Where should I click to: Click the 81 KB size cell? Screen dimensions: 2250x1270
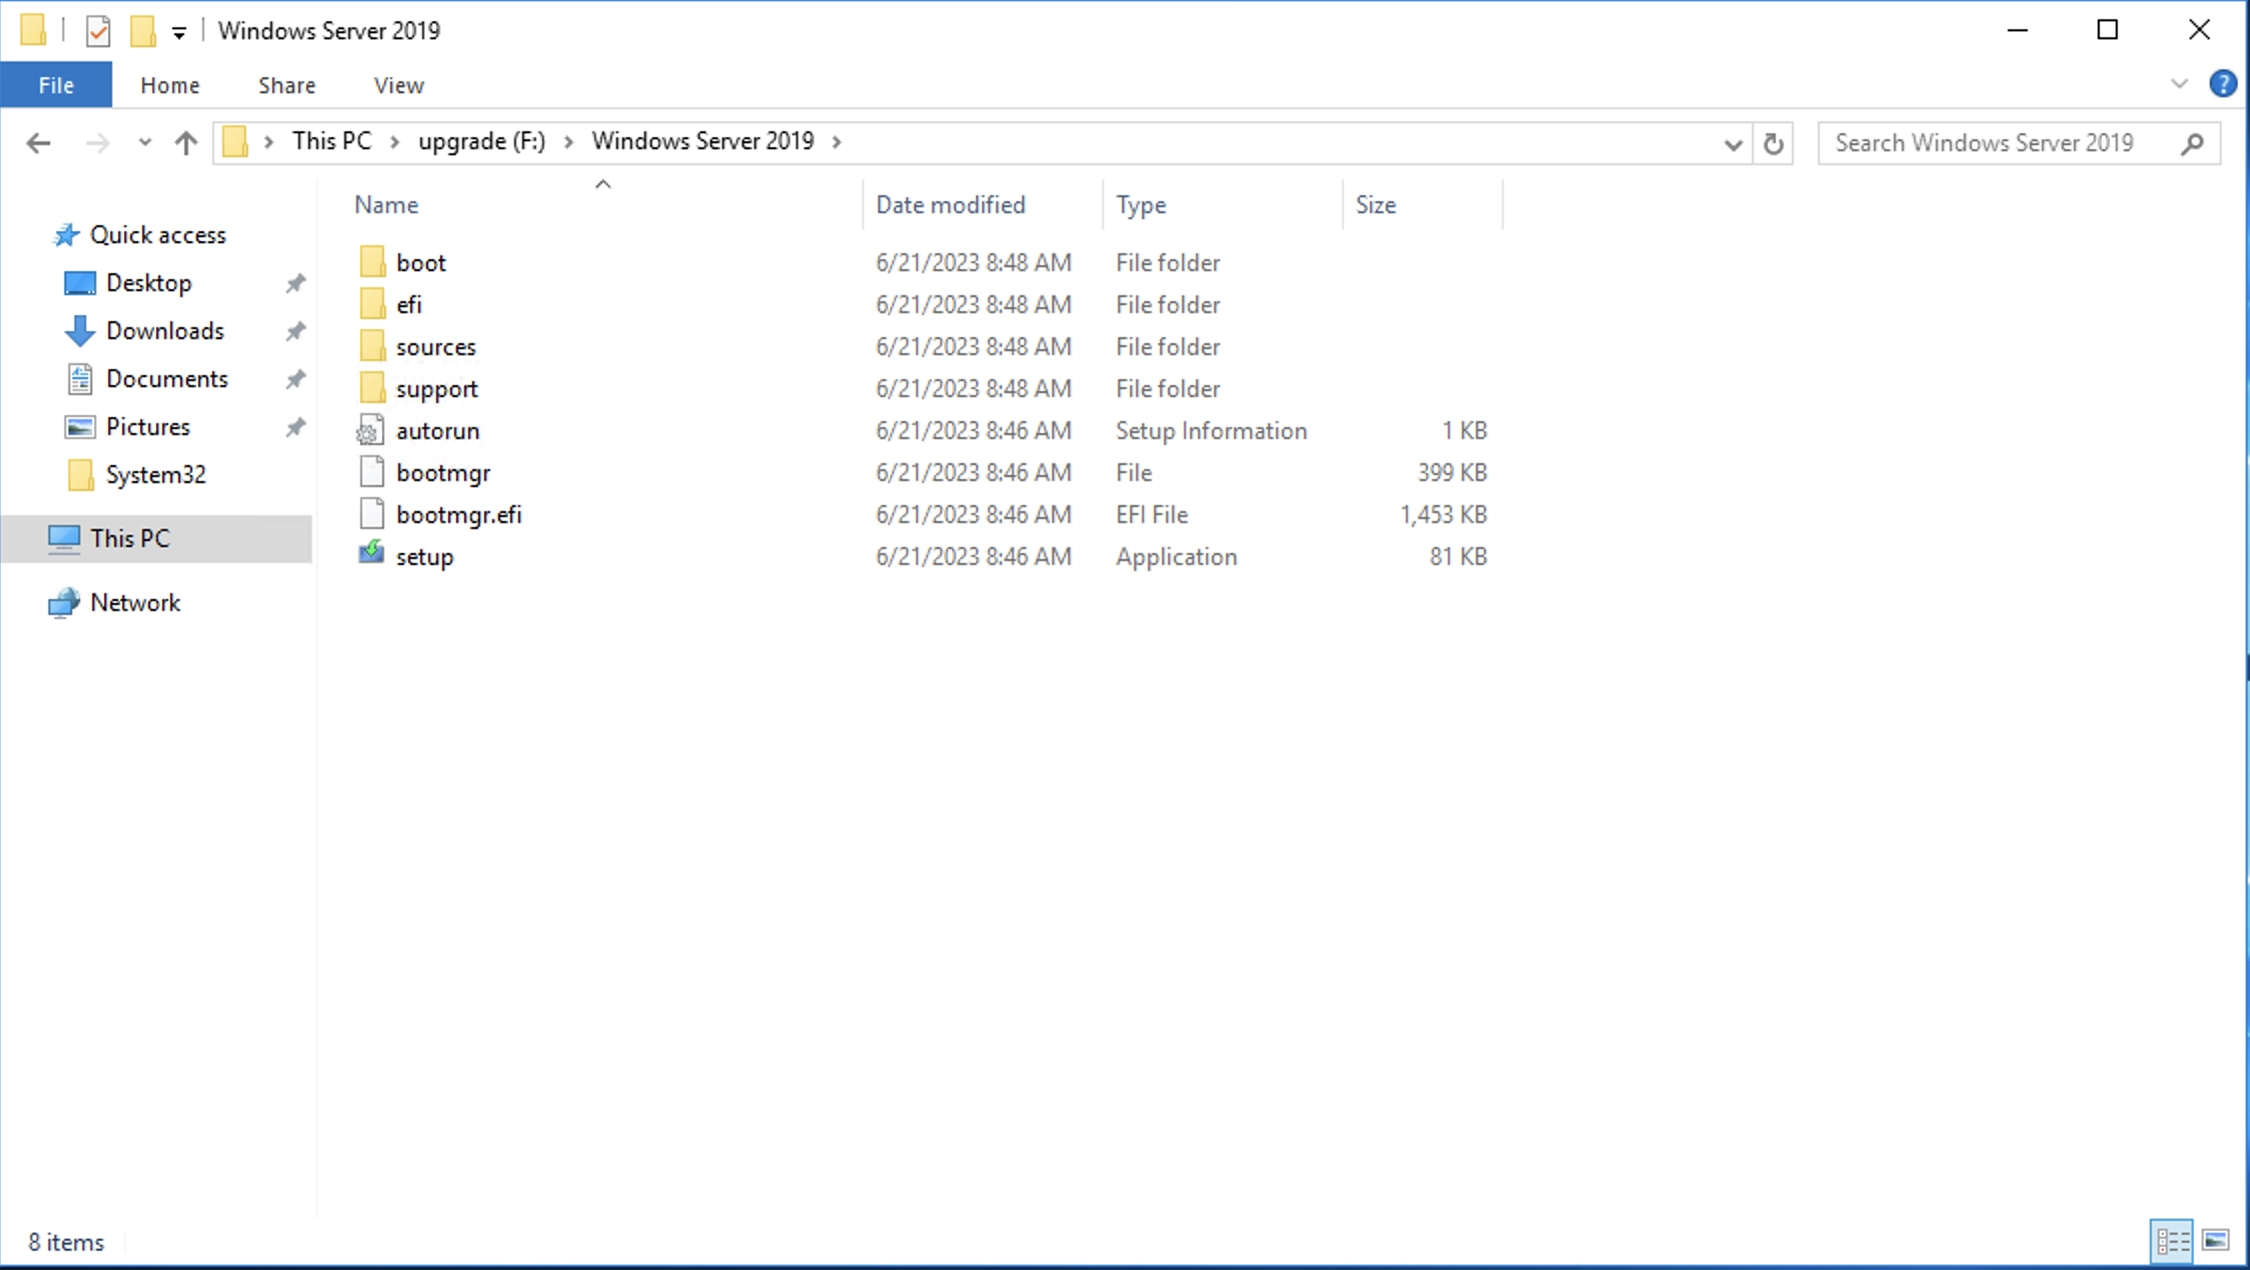coord(1458,556)
